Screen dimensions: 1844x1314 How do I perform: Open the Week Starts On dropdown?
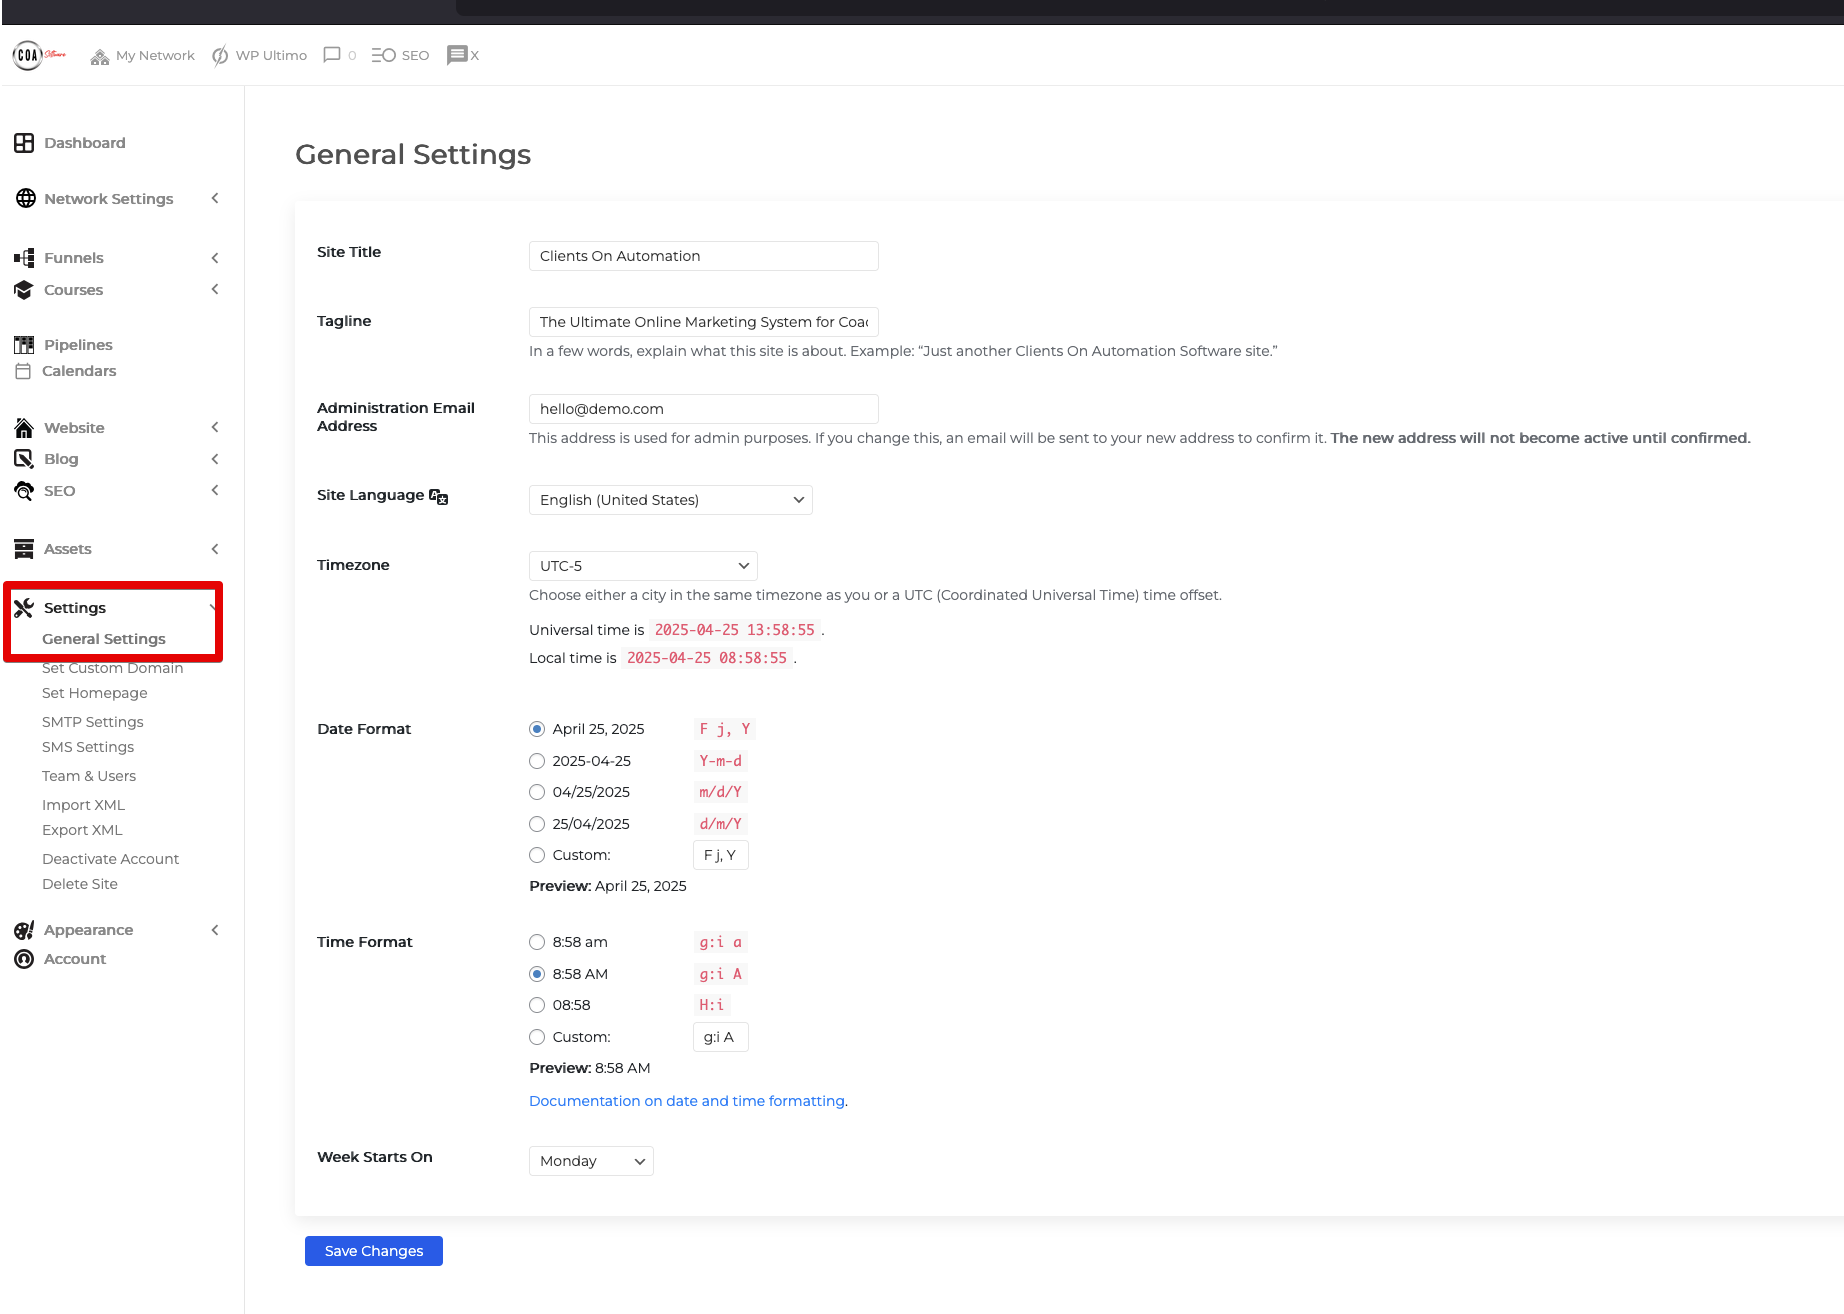[590, 1161]
